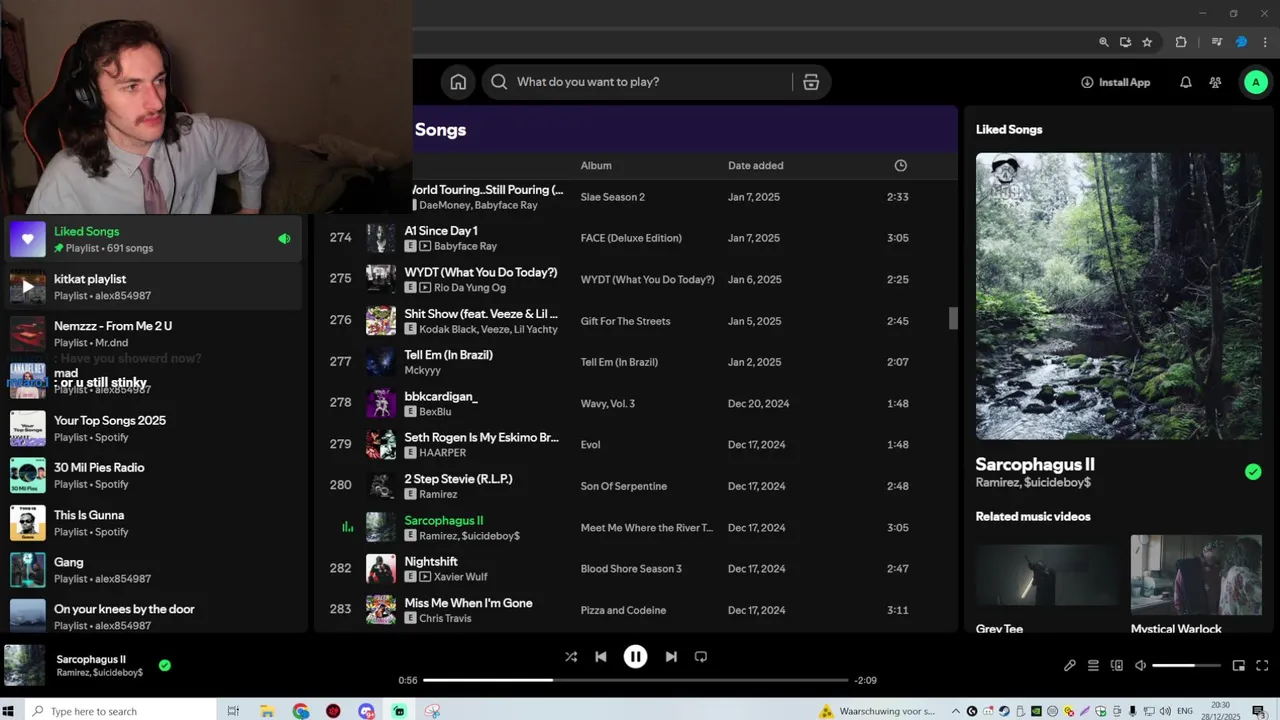The height and width of the screenshot is (720, 1280).
Task: Open album link 'Gift For The Streets'
Action: 625,321
